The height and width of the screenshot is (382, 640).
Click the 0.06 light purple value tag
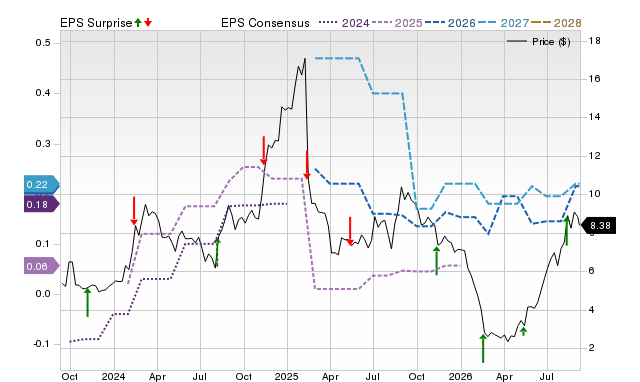point(42,267)
